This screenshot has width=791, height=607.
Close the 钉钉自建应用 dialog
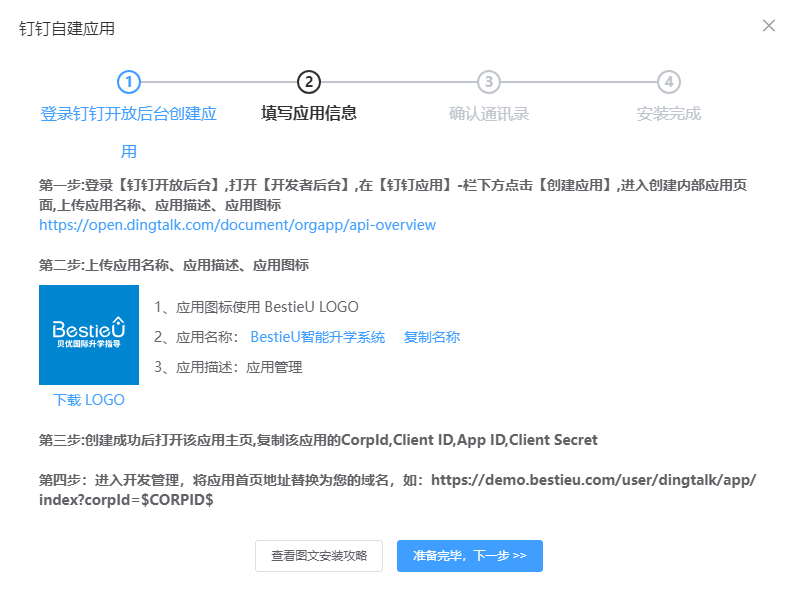click(768, 26)
